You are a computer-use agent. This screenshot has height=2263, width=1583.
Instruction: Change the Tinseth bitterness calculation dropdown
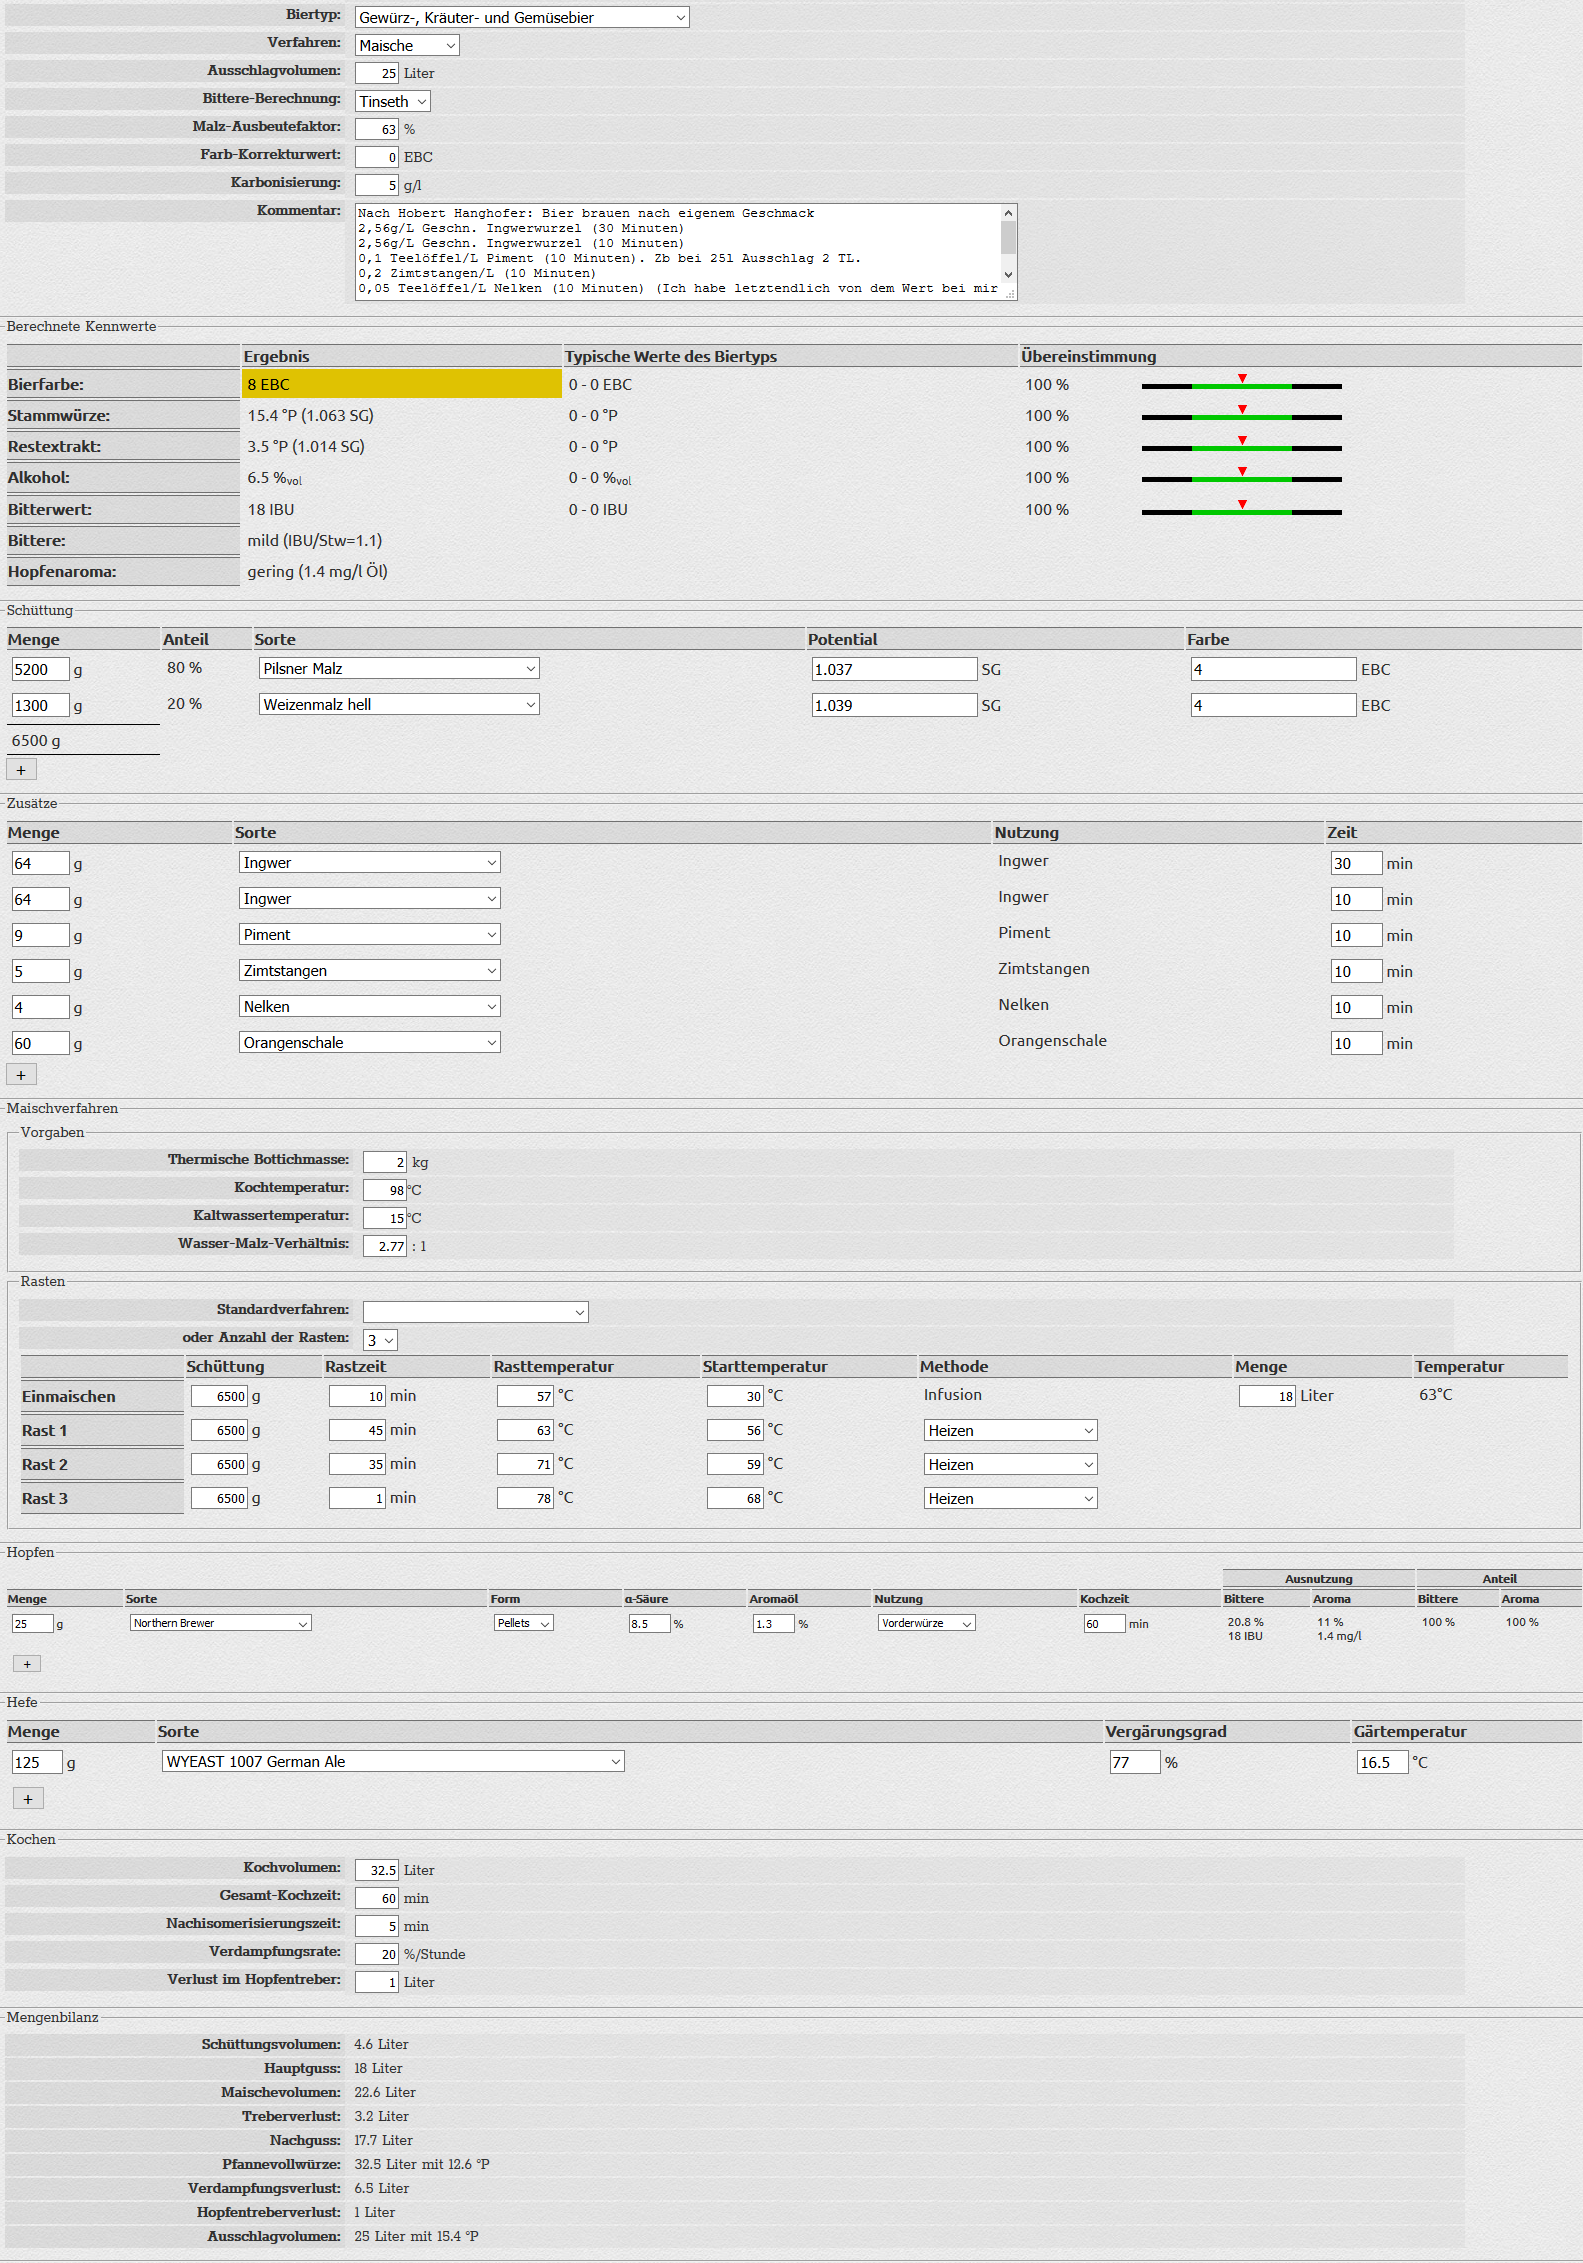[x=393, y=102]
